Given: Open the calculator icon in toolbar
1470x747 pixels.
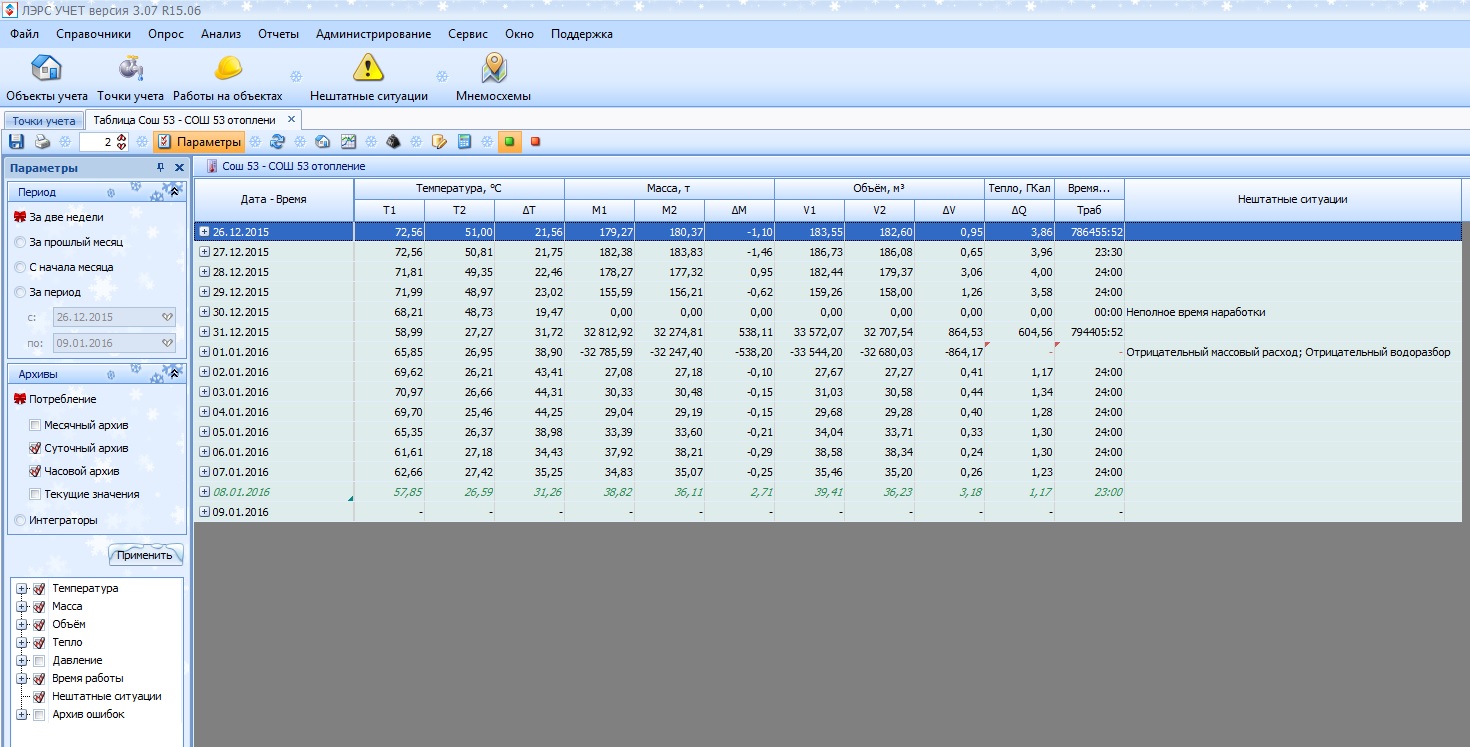Looking at the screenshot, I should [464, 142].
